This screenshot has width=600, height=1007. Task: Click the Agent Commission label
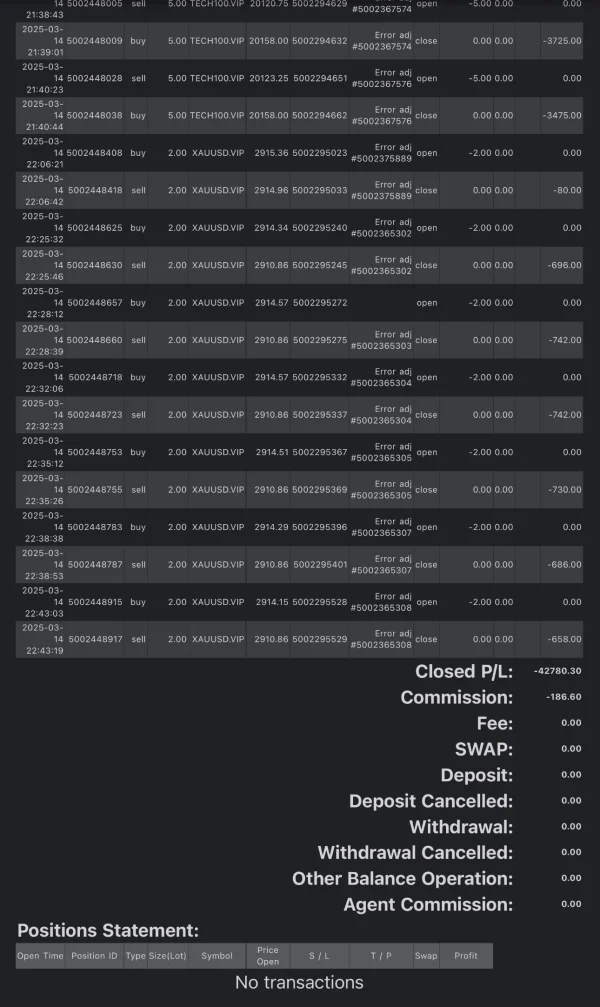[428, 904]
